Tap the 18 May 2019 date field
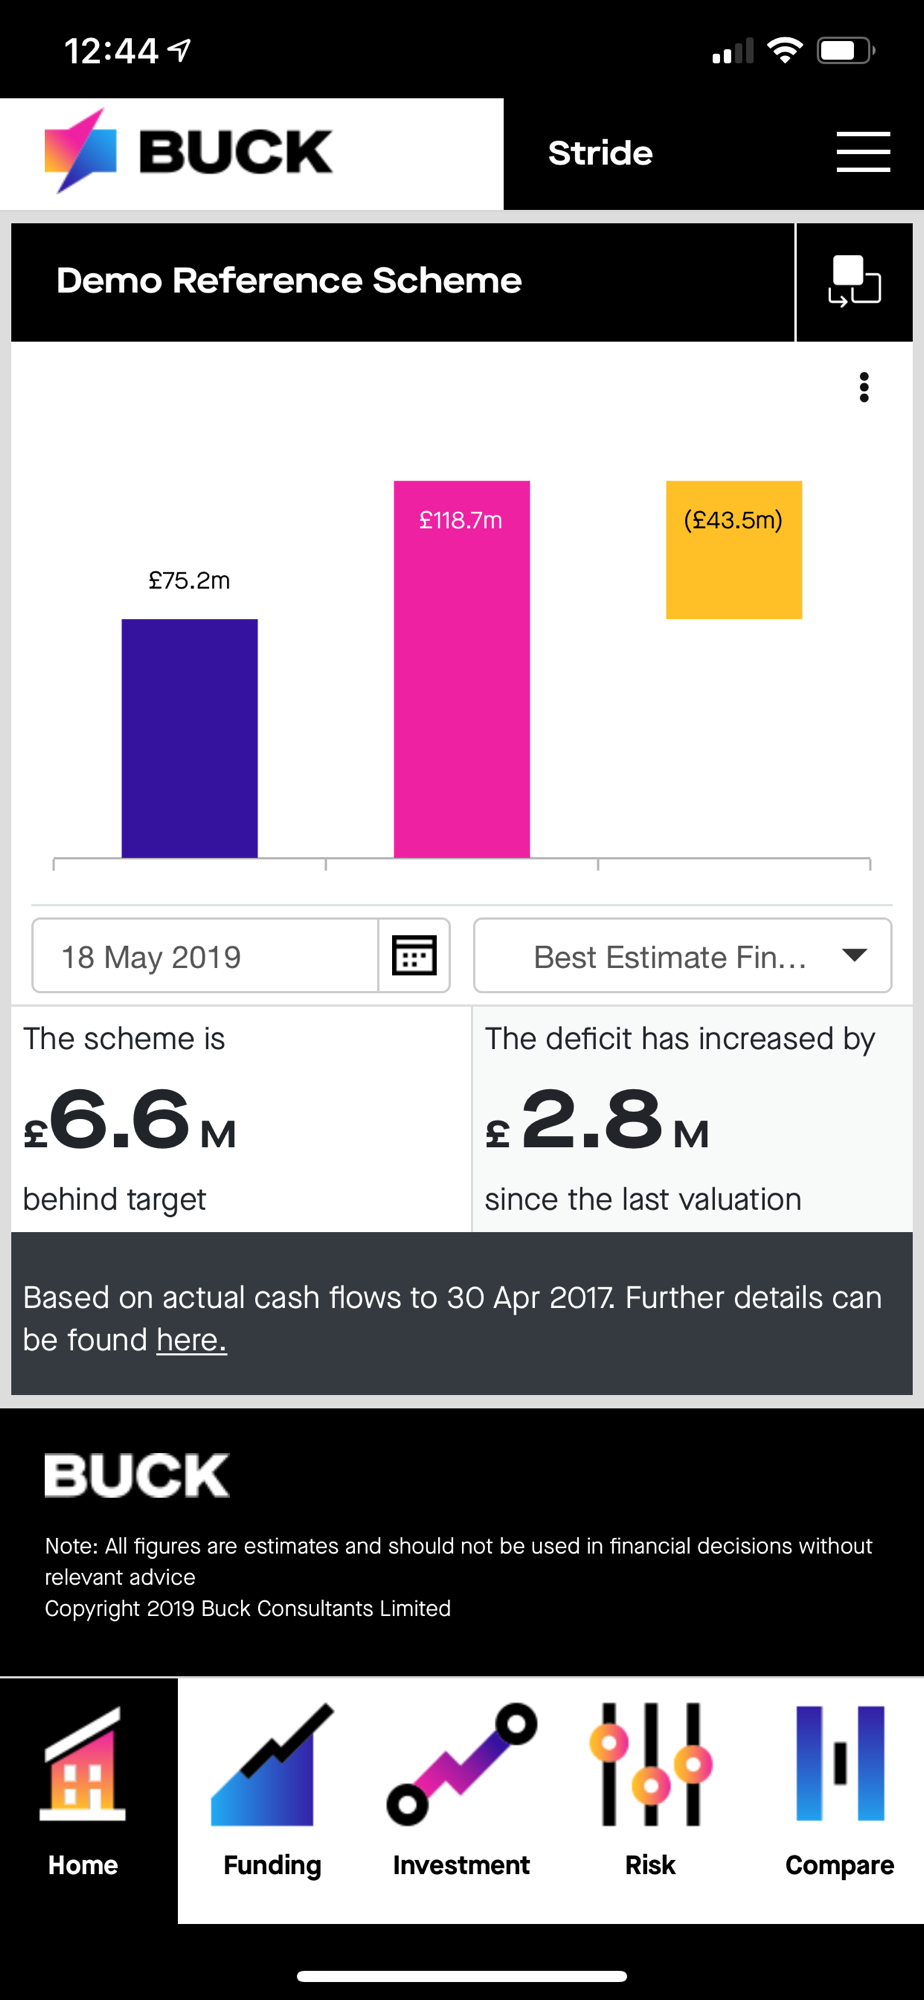924x2000 pixels. tap(205, 956)
